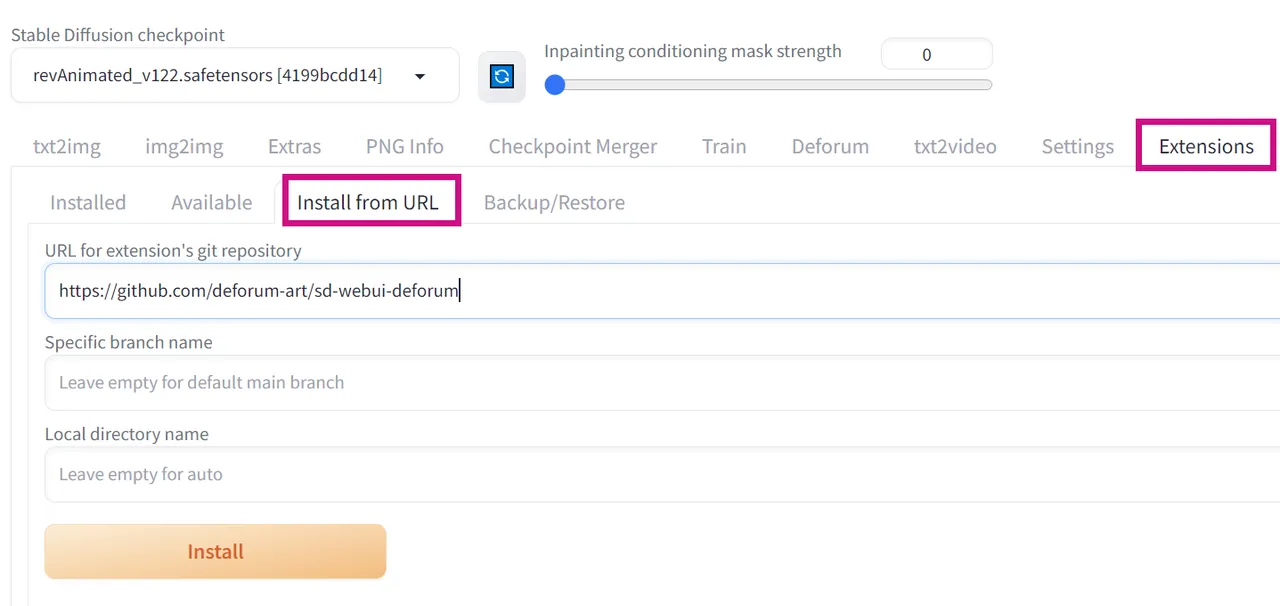Open the txt2video tab
This screenshot has height=606, width=1280.
click(955, 146)
